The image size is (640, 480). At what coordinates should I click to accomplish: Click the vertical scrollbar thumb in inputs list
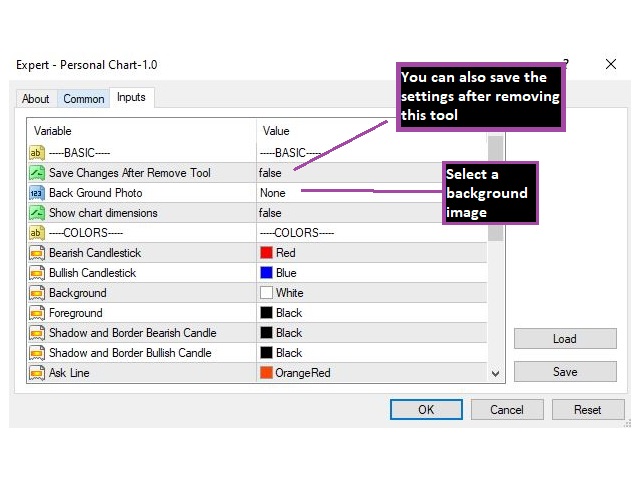point(496,188)
